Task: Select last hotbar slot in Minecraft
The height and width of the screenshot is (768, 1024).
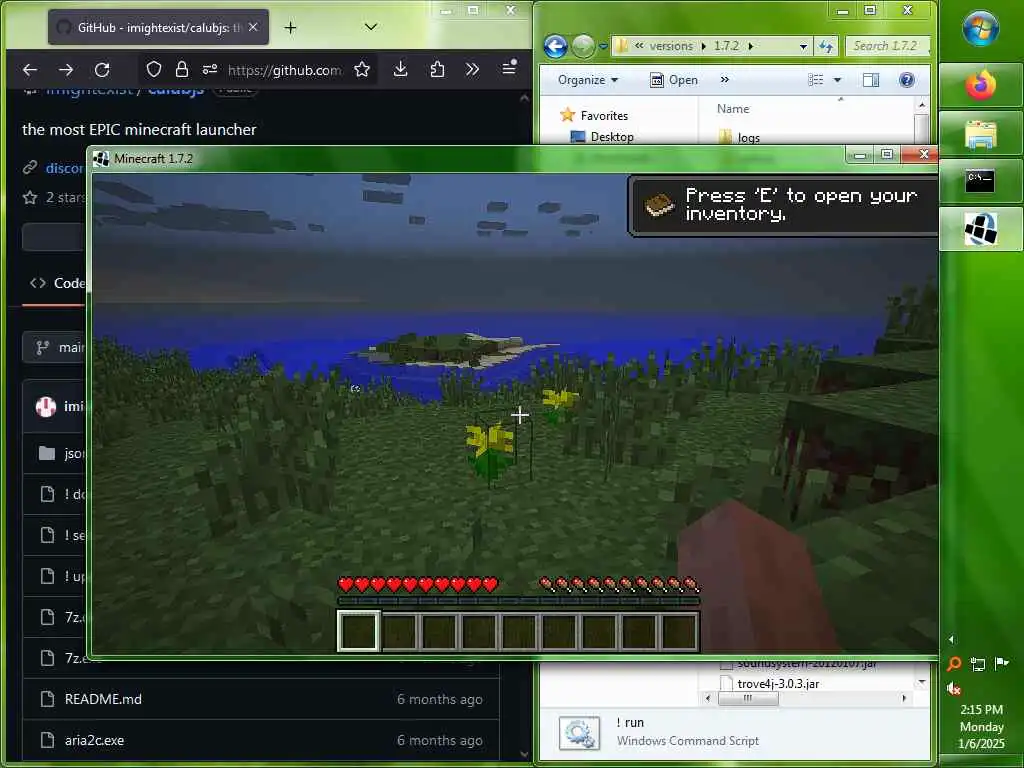Action: [x=679, y=631]
